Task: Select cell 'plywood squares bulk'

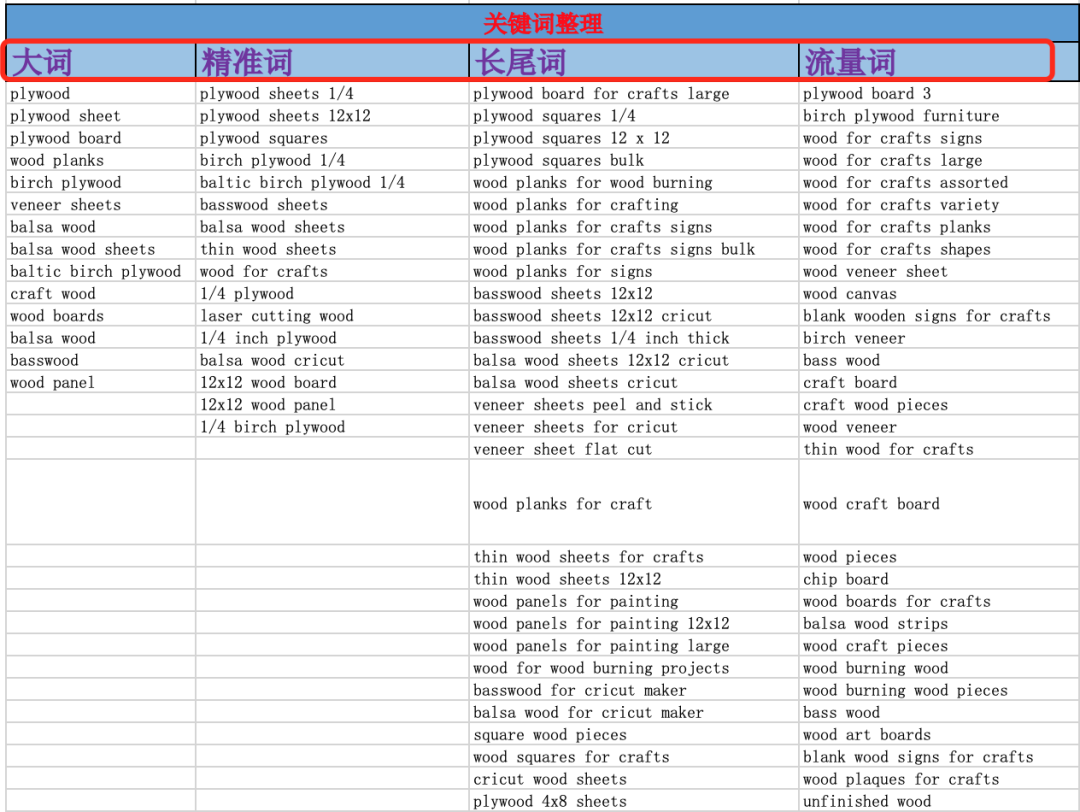Action: [x=634, y=160]
